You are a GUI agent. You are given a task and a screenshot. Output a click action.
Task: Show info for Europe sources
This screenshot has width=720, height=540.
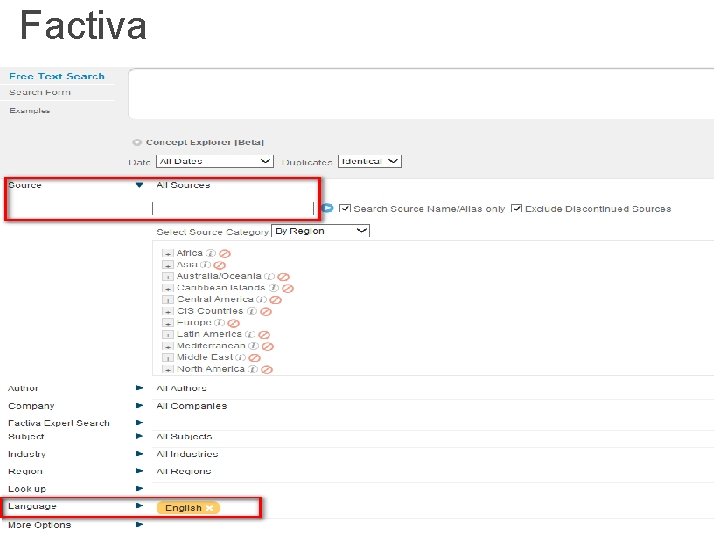219,323
